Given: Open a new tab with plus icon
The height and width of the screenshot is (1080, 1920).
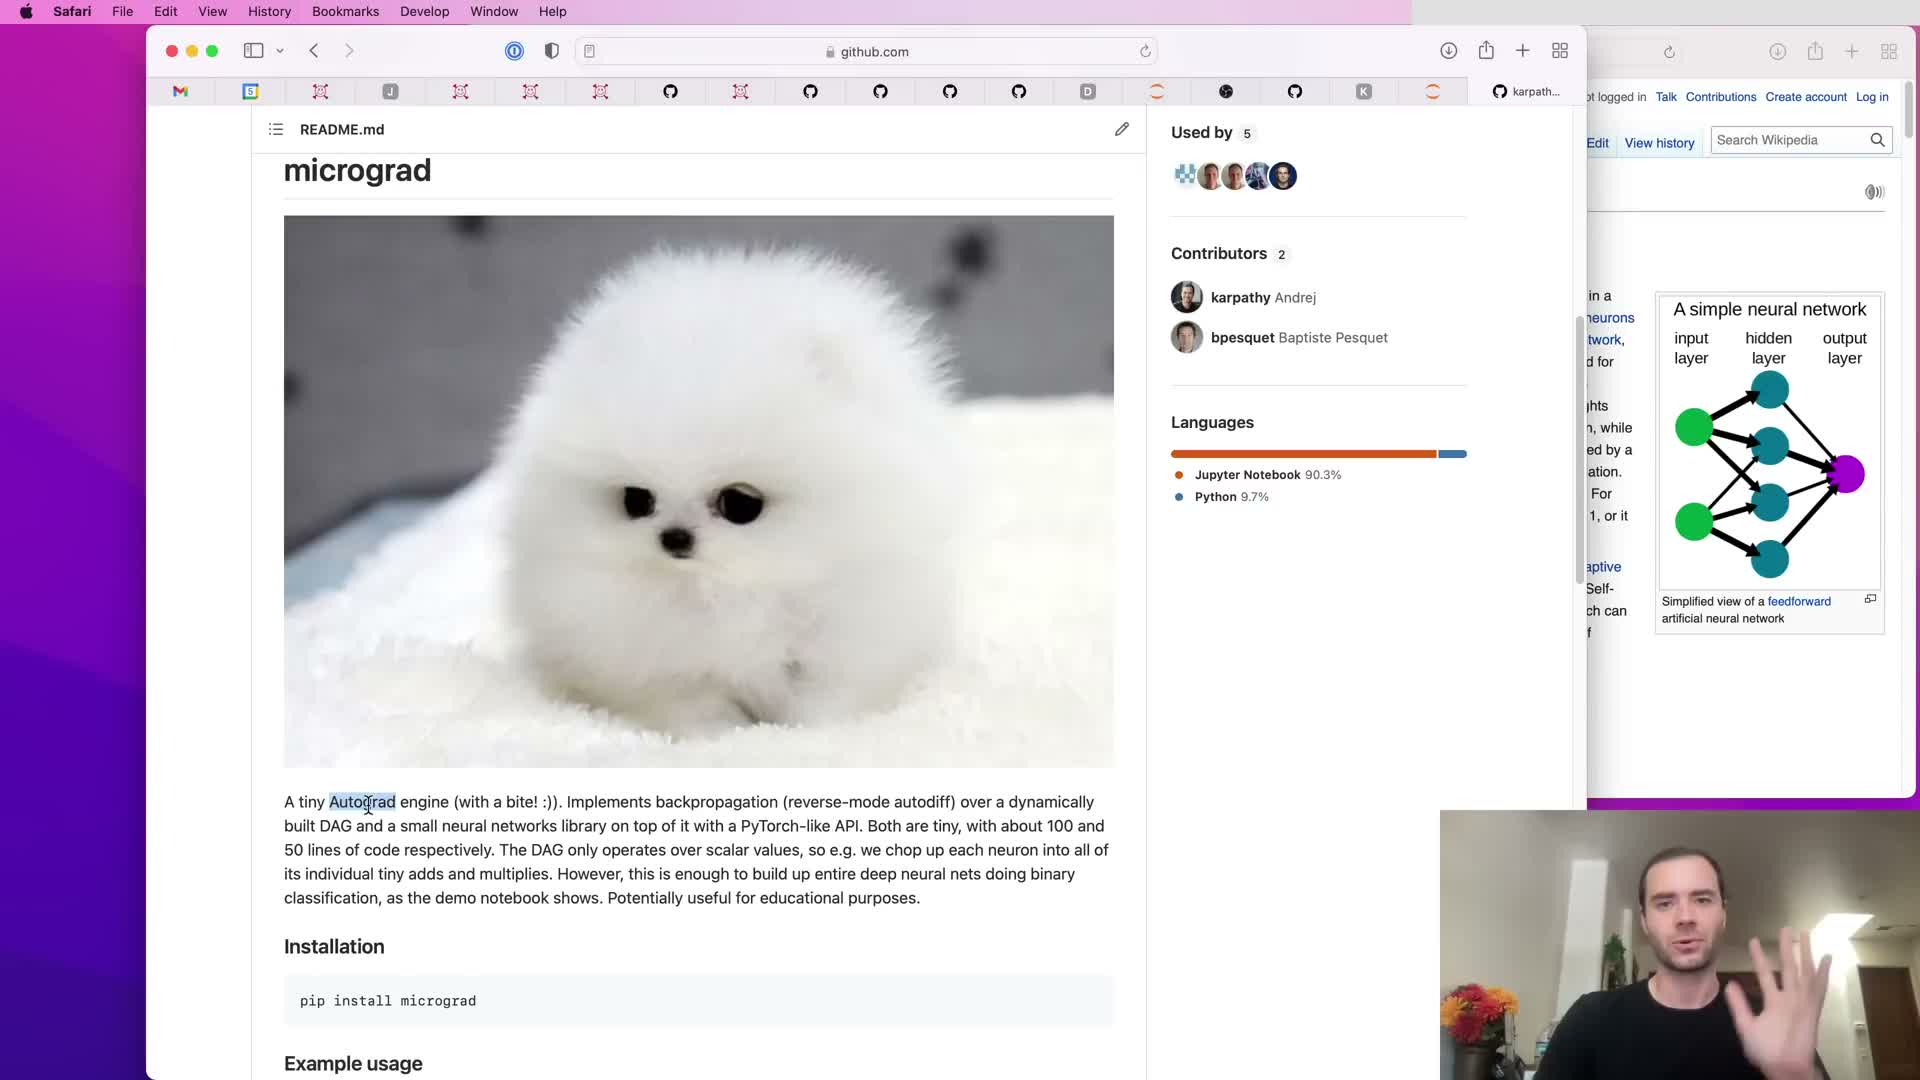Looking at the screenshot, I should [1522, 51].
